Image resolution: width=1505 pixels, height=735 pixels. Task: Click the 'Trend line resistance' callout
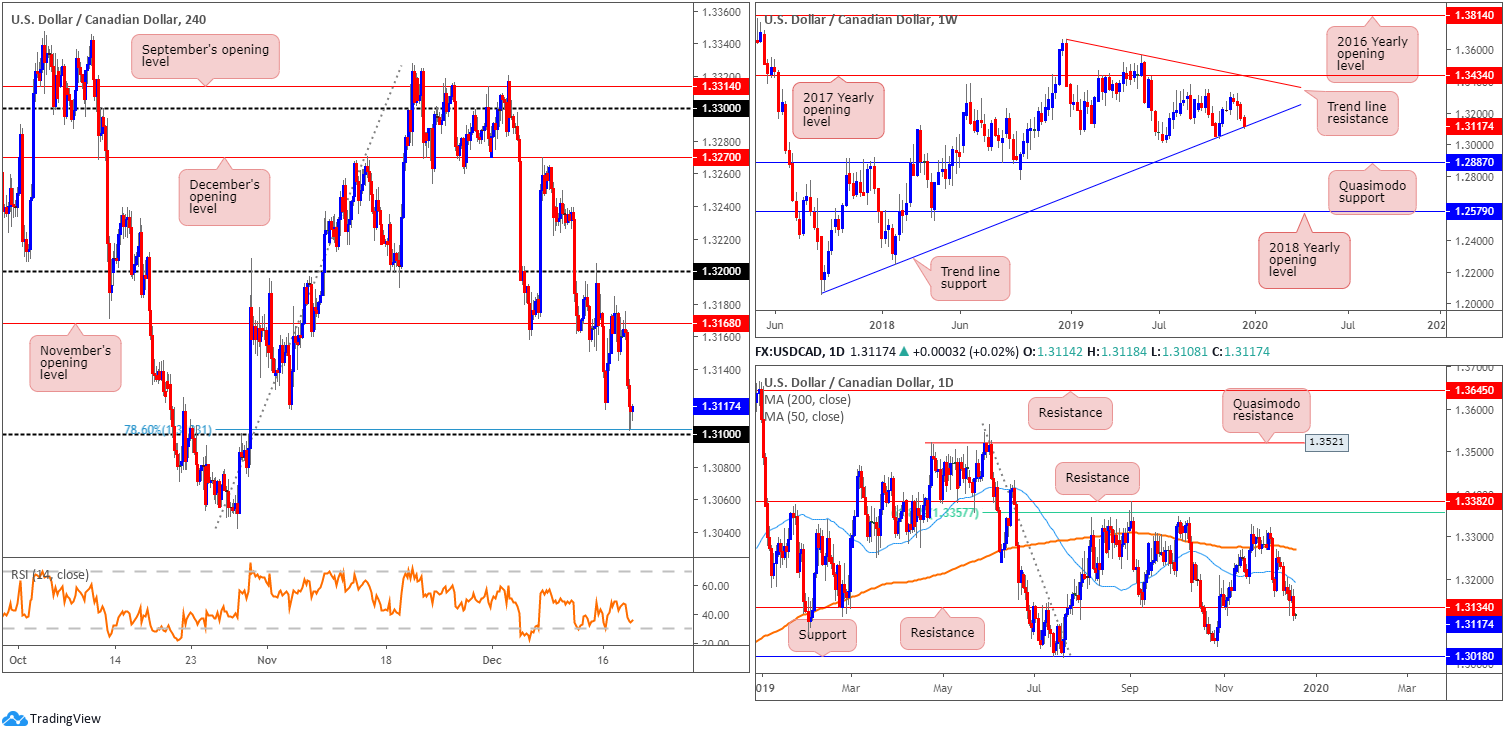click(1357, 111)
